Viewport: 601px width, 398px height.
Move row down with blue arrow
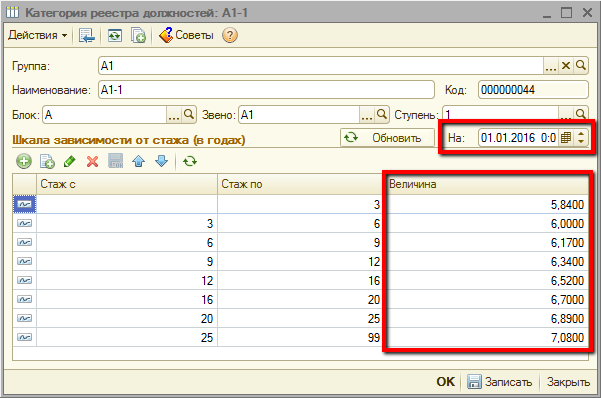(161, 161)
